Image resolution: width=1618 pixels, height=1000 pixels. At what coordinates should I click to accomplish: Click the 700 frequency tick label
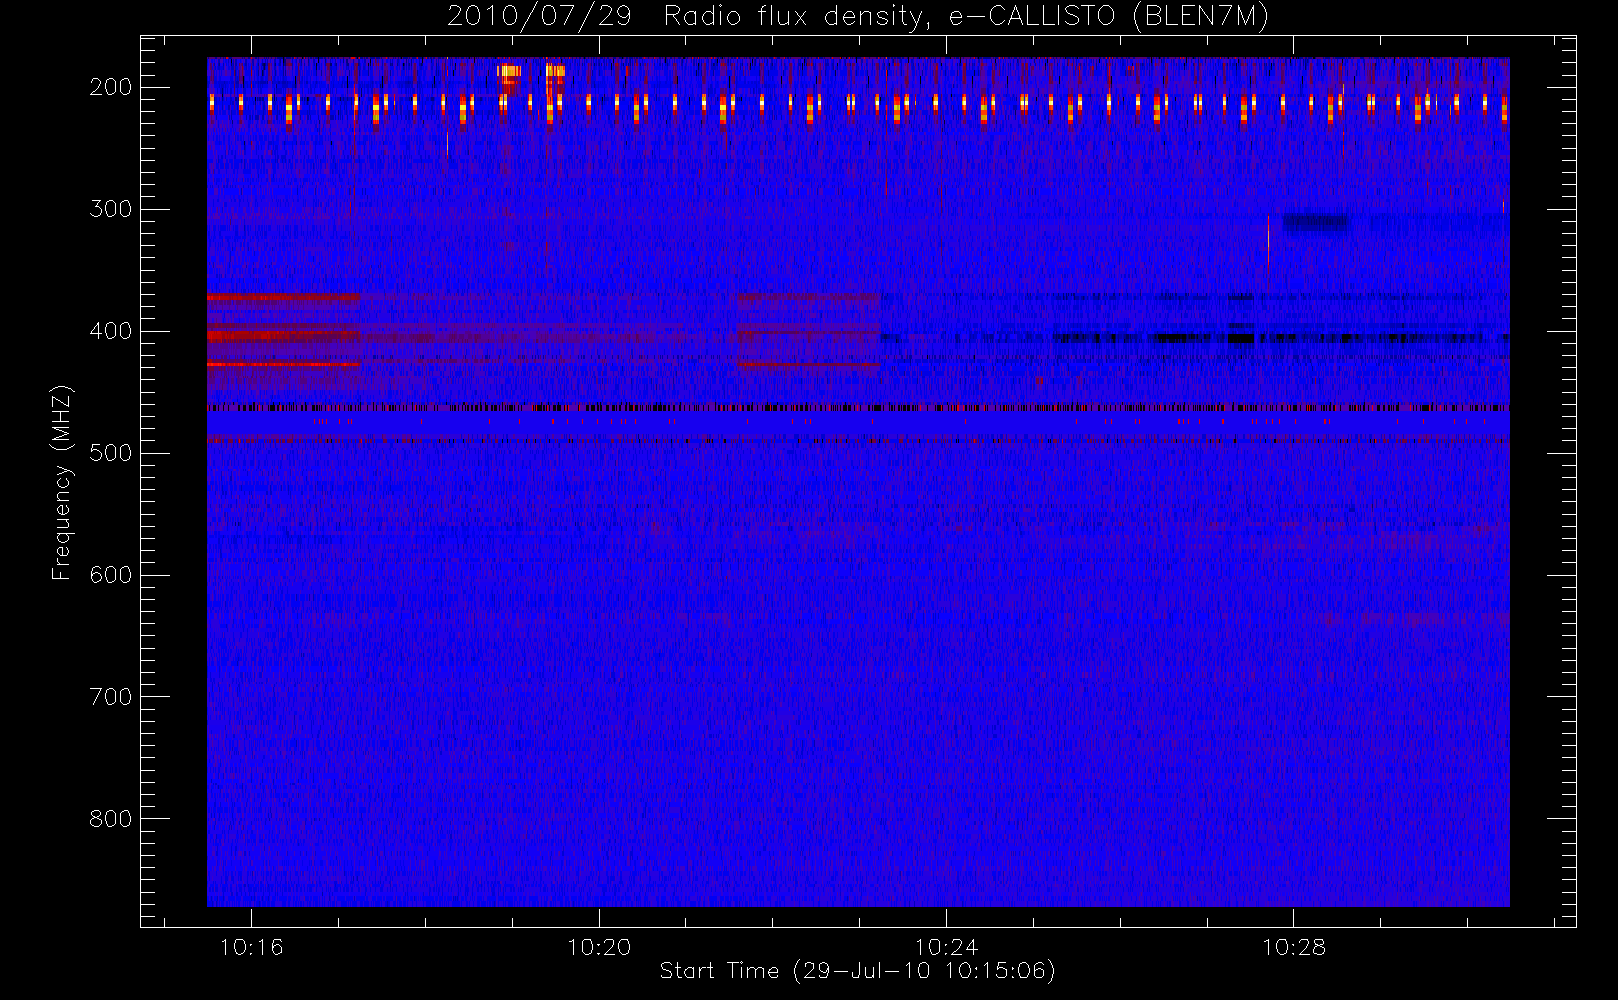pos(111,697)
